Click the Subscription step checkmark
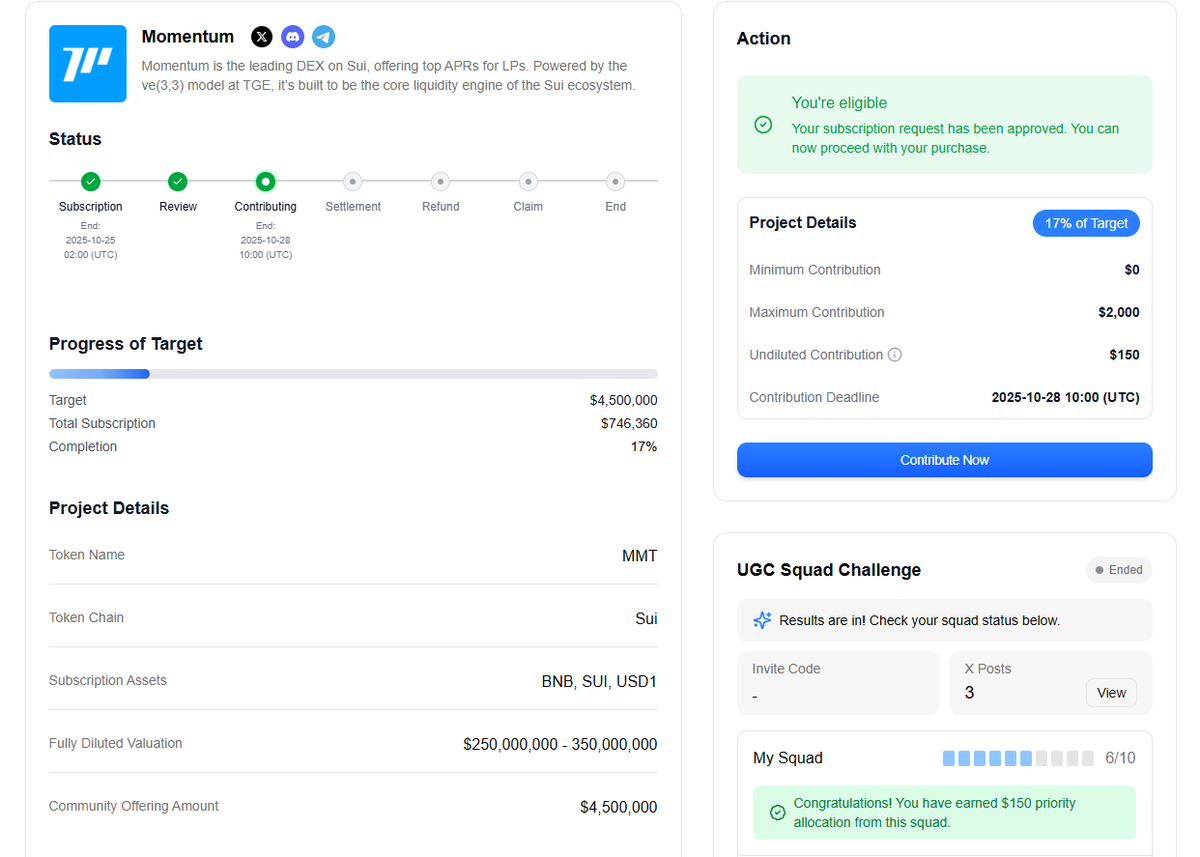The height and width of the screenshot is (857, 1200). coord(90,181)
